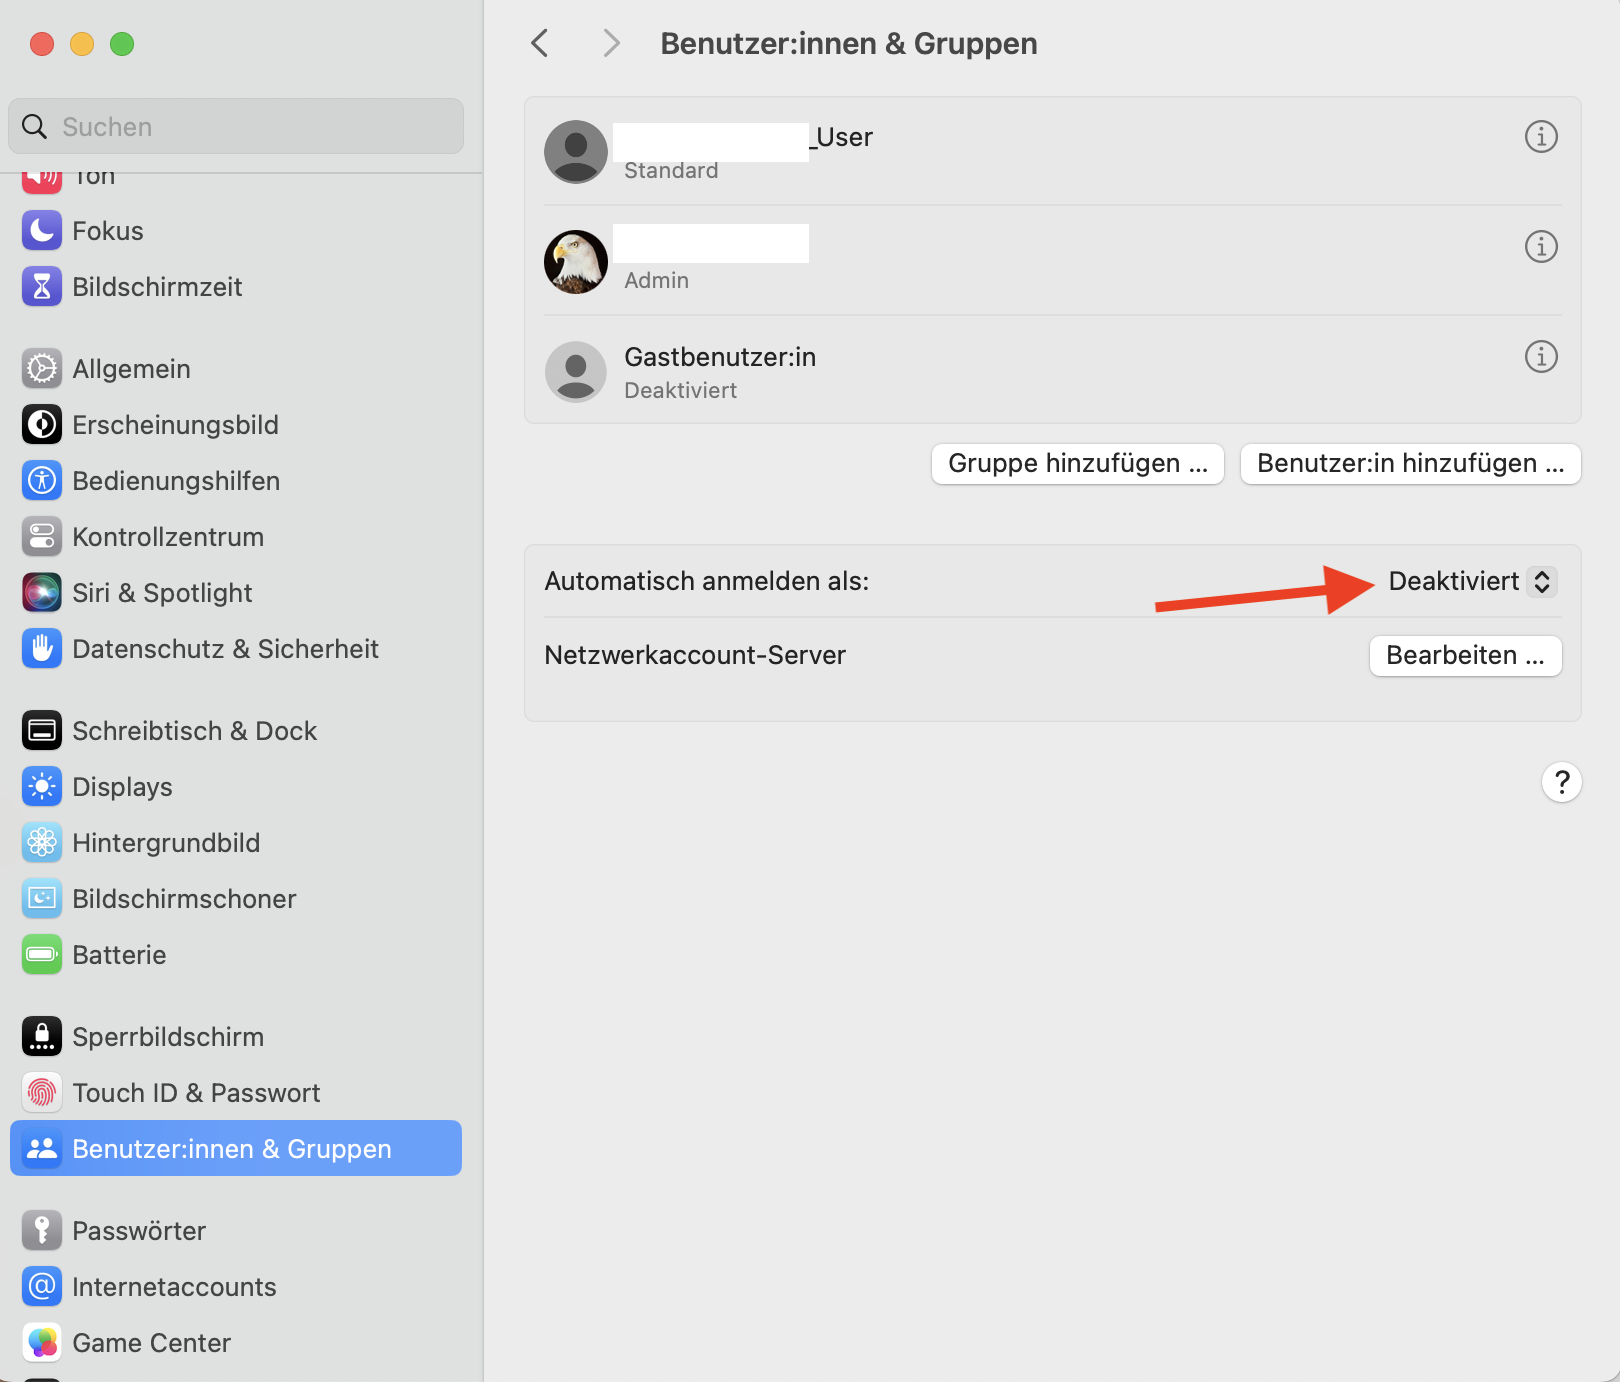Open Allgemein sidebar entry
The width and height of the screenshot is (1620, 1382).
tap(236, 369)
